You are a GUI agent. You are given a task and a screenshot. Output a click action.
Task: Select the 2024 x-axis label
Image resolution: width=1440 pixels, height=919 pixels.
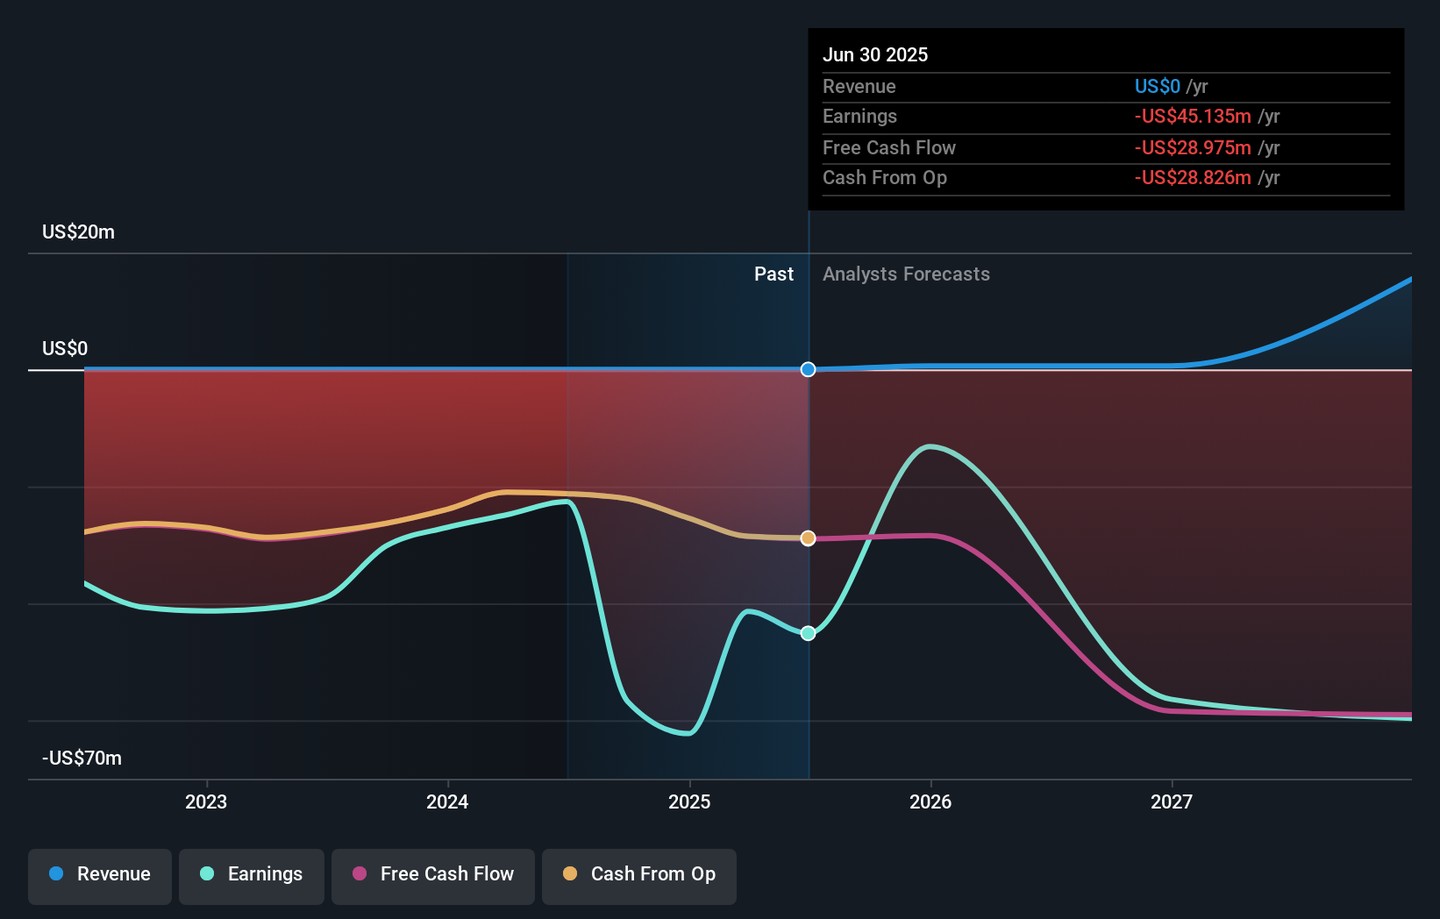tap(447, 802)
